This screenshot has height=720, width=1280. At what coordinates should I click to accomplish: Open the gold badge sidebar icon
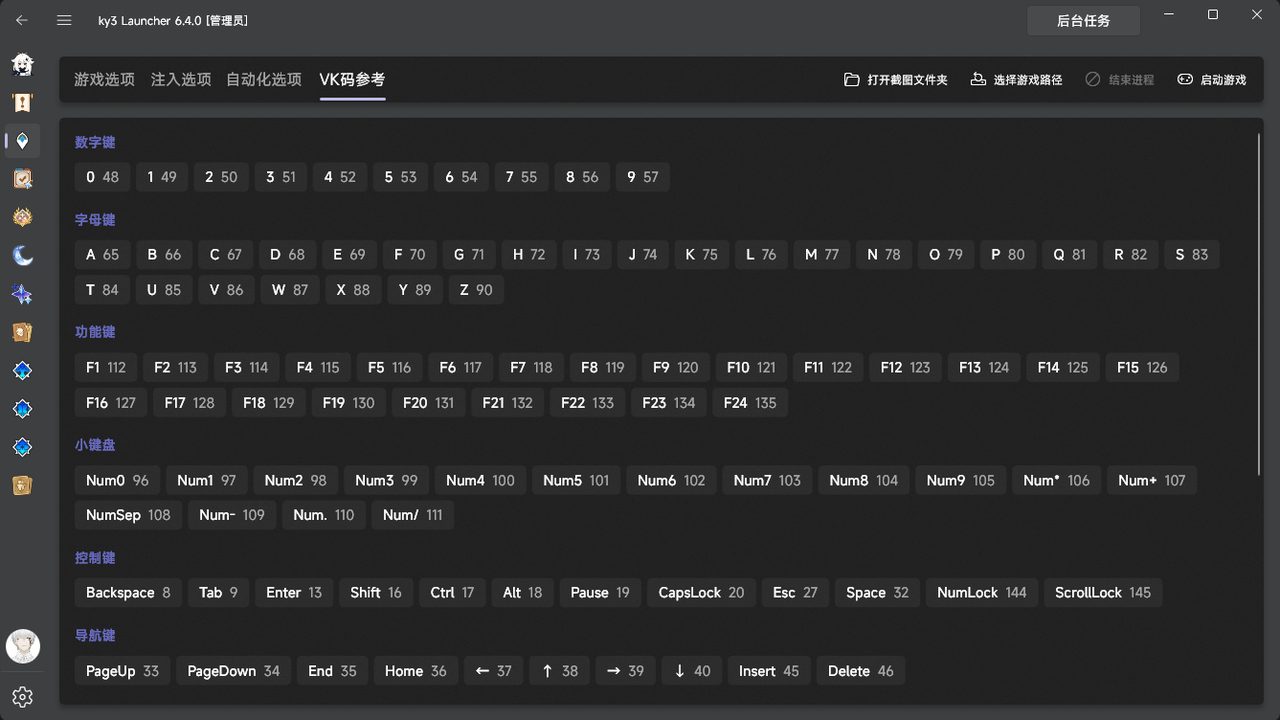(x=22, y=217)
